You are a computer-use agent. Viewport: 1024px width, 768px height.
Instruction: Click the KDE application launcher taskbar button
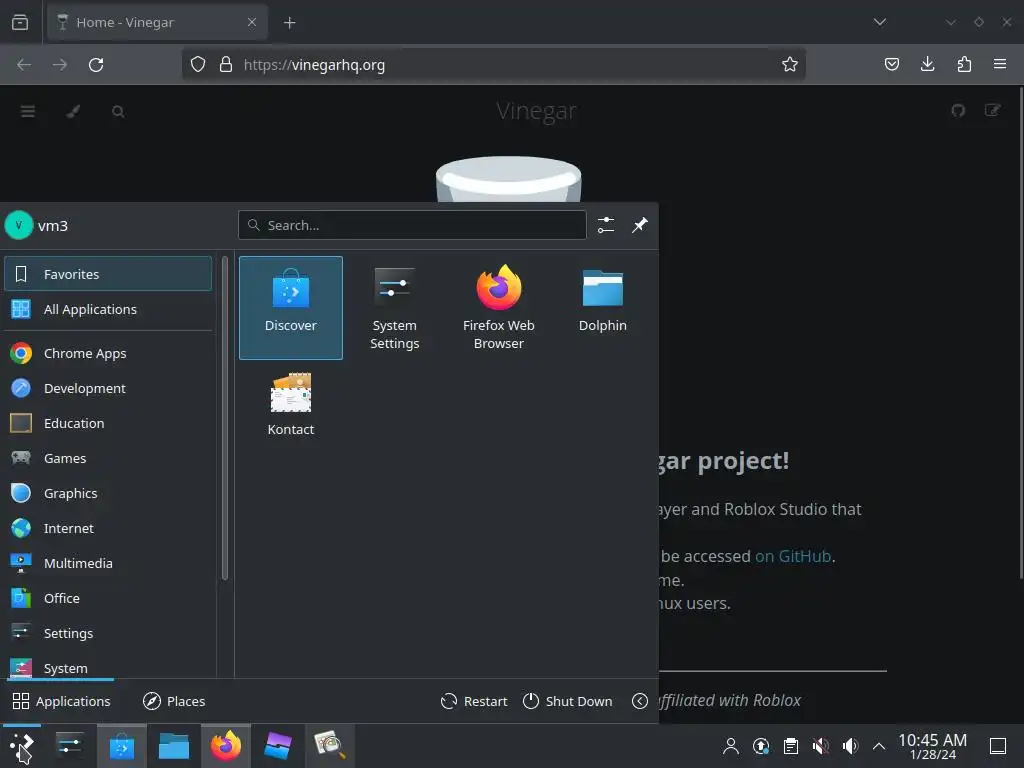click(22, 746)
